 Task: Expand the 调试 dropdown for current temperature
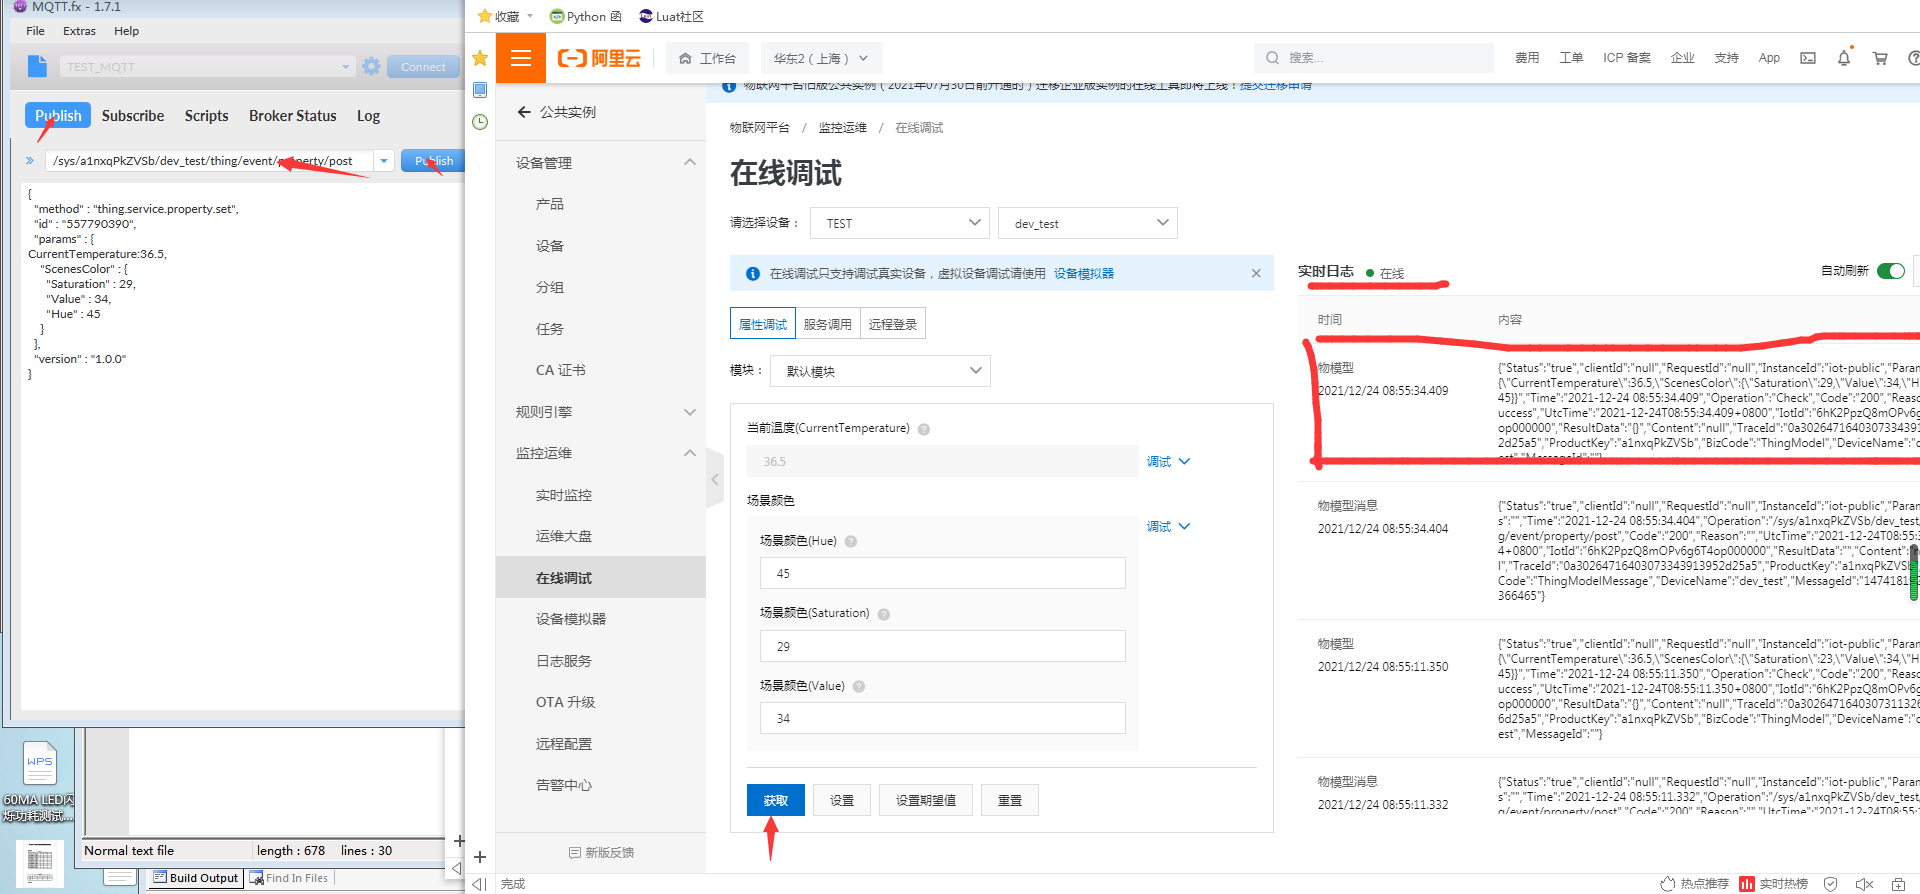[x=1168, y=462]
